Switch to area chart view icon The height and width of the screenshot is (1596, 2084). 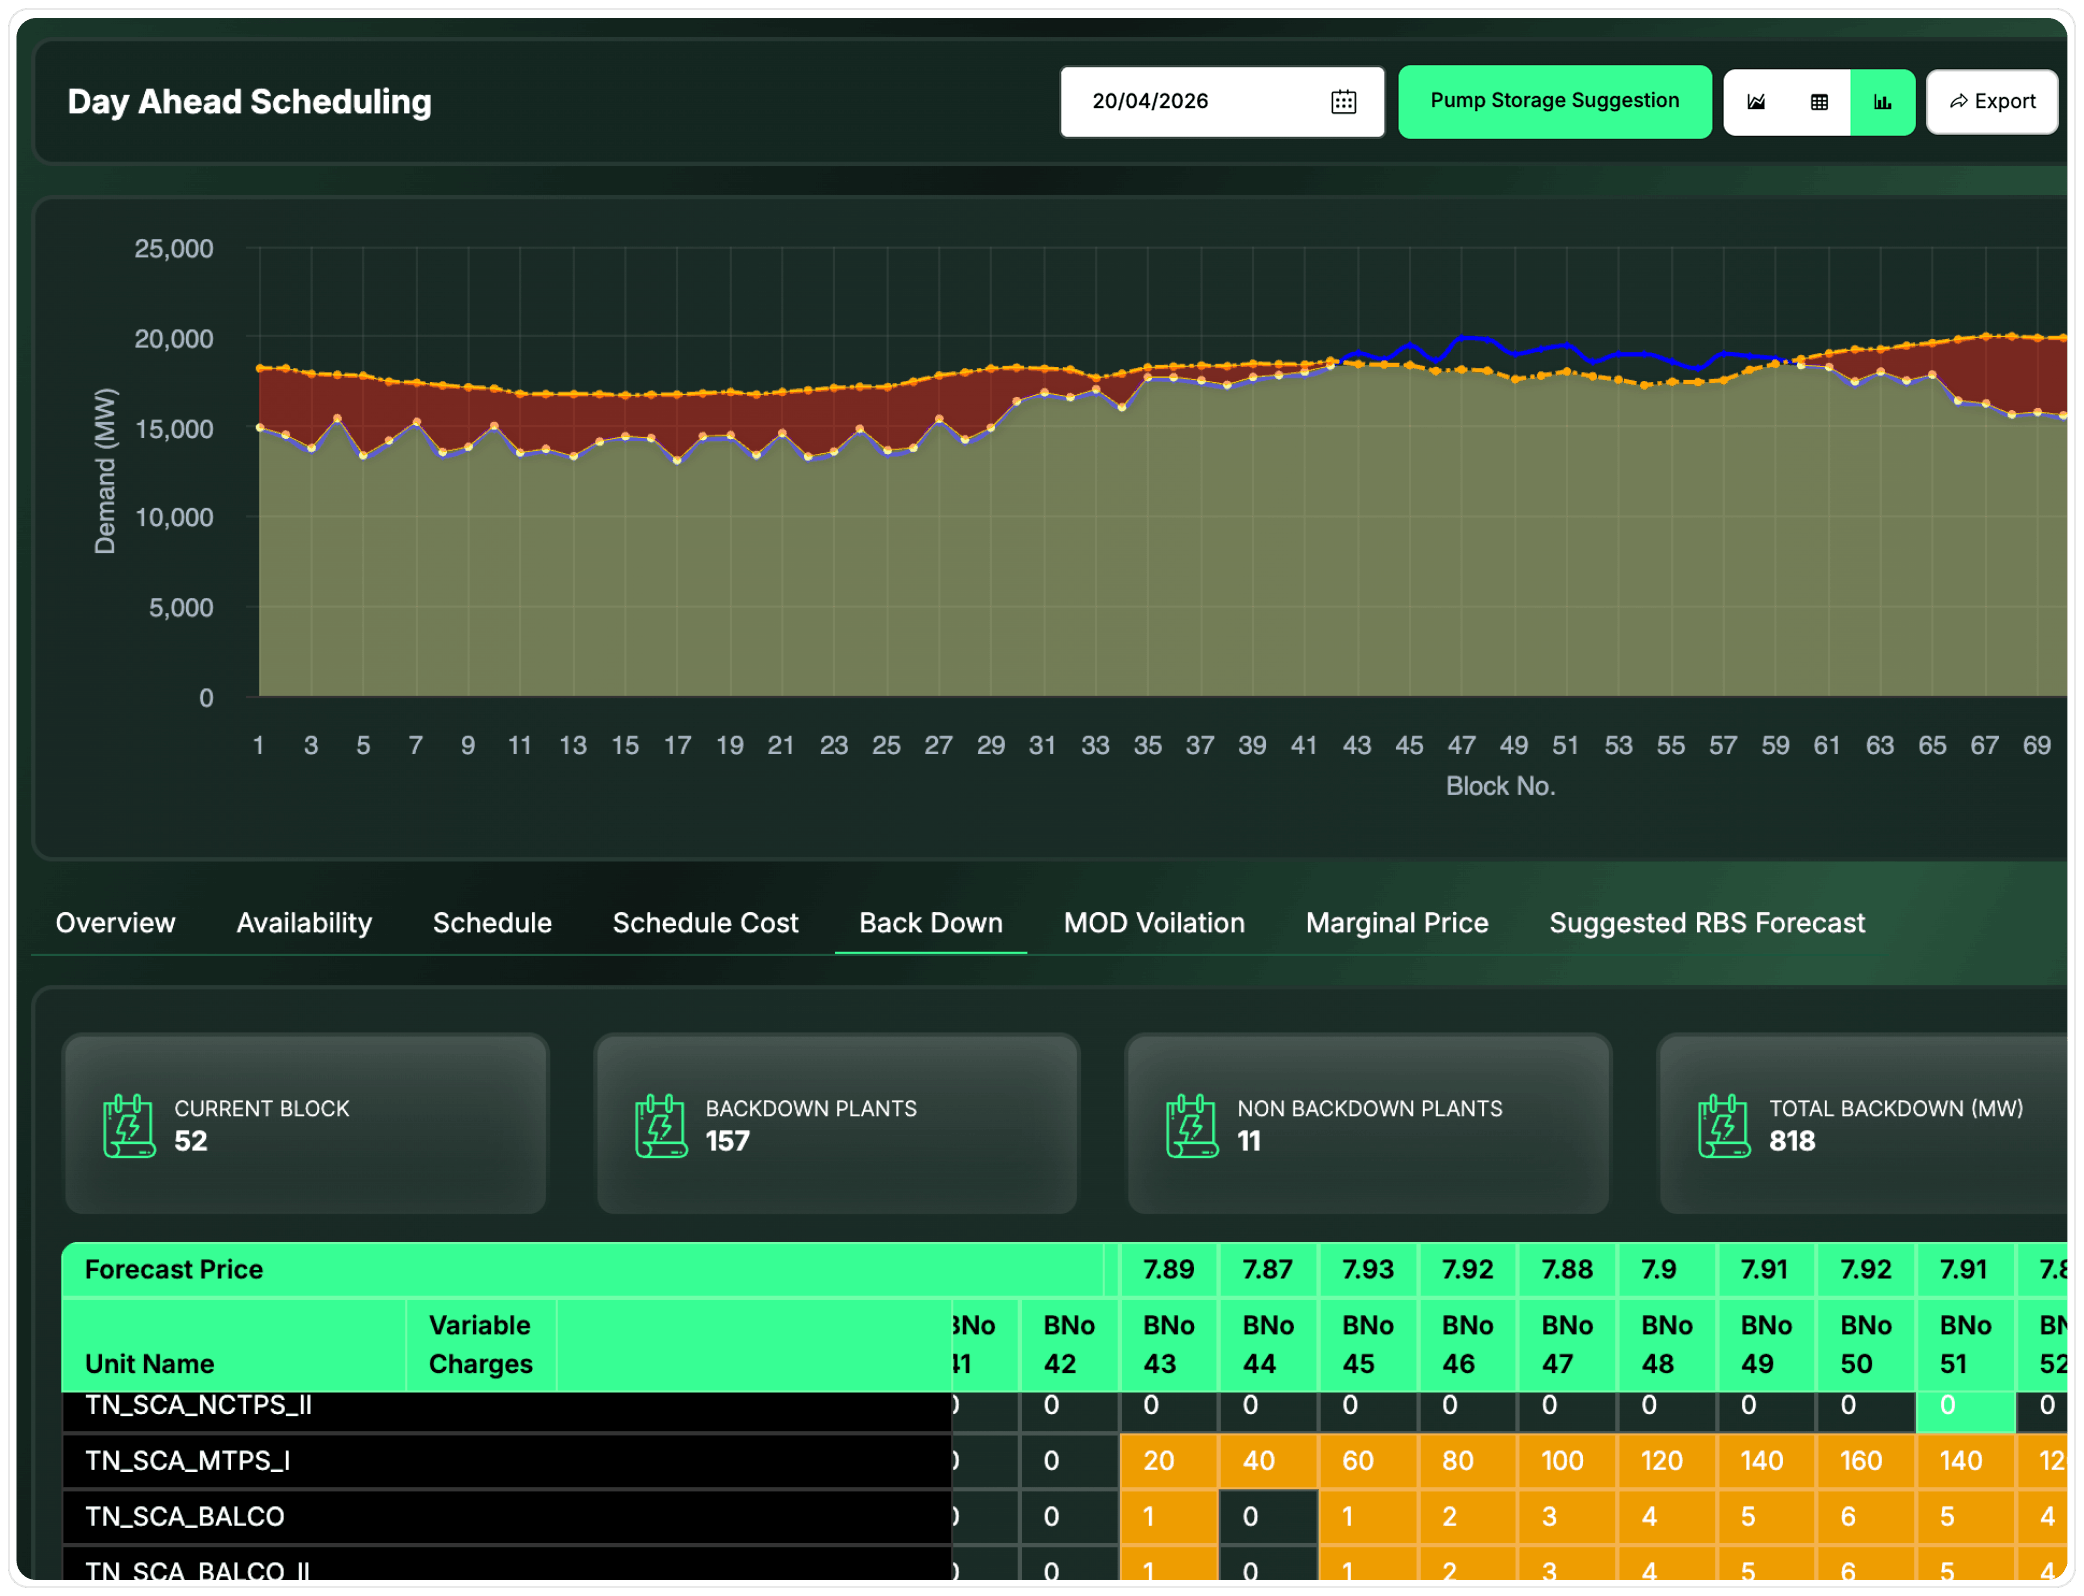click(x=1756, y=101)
